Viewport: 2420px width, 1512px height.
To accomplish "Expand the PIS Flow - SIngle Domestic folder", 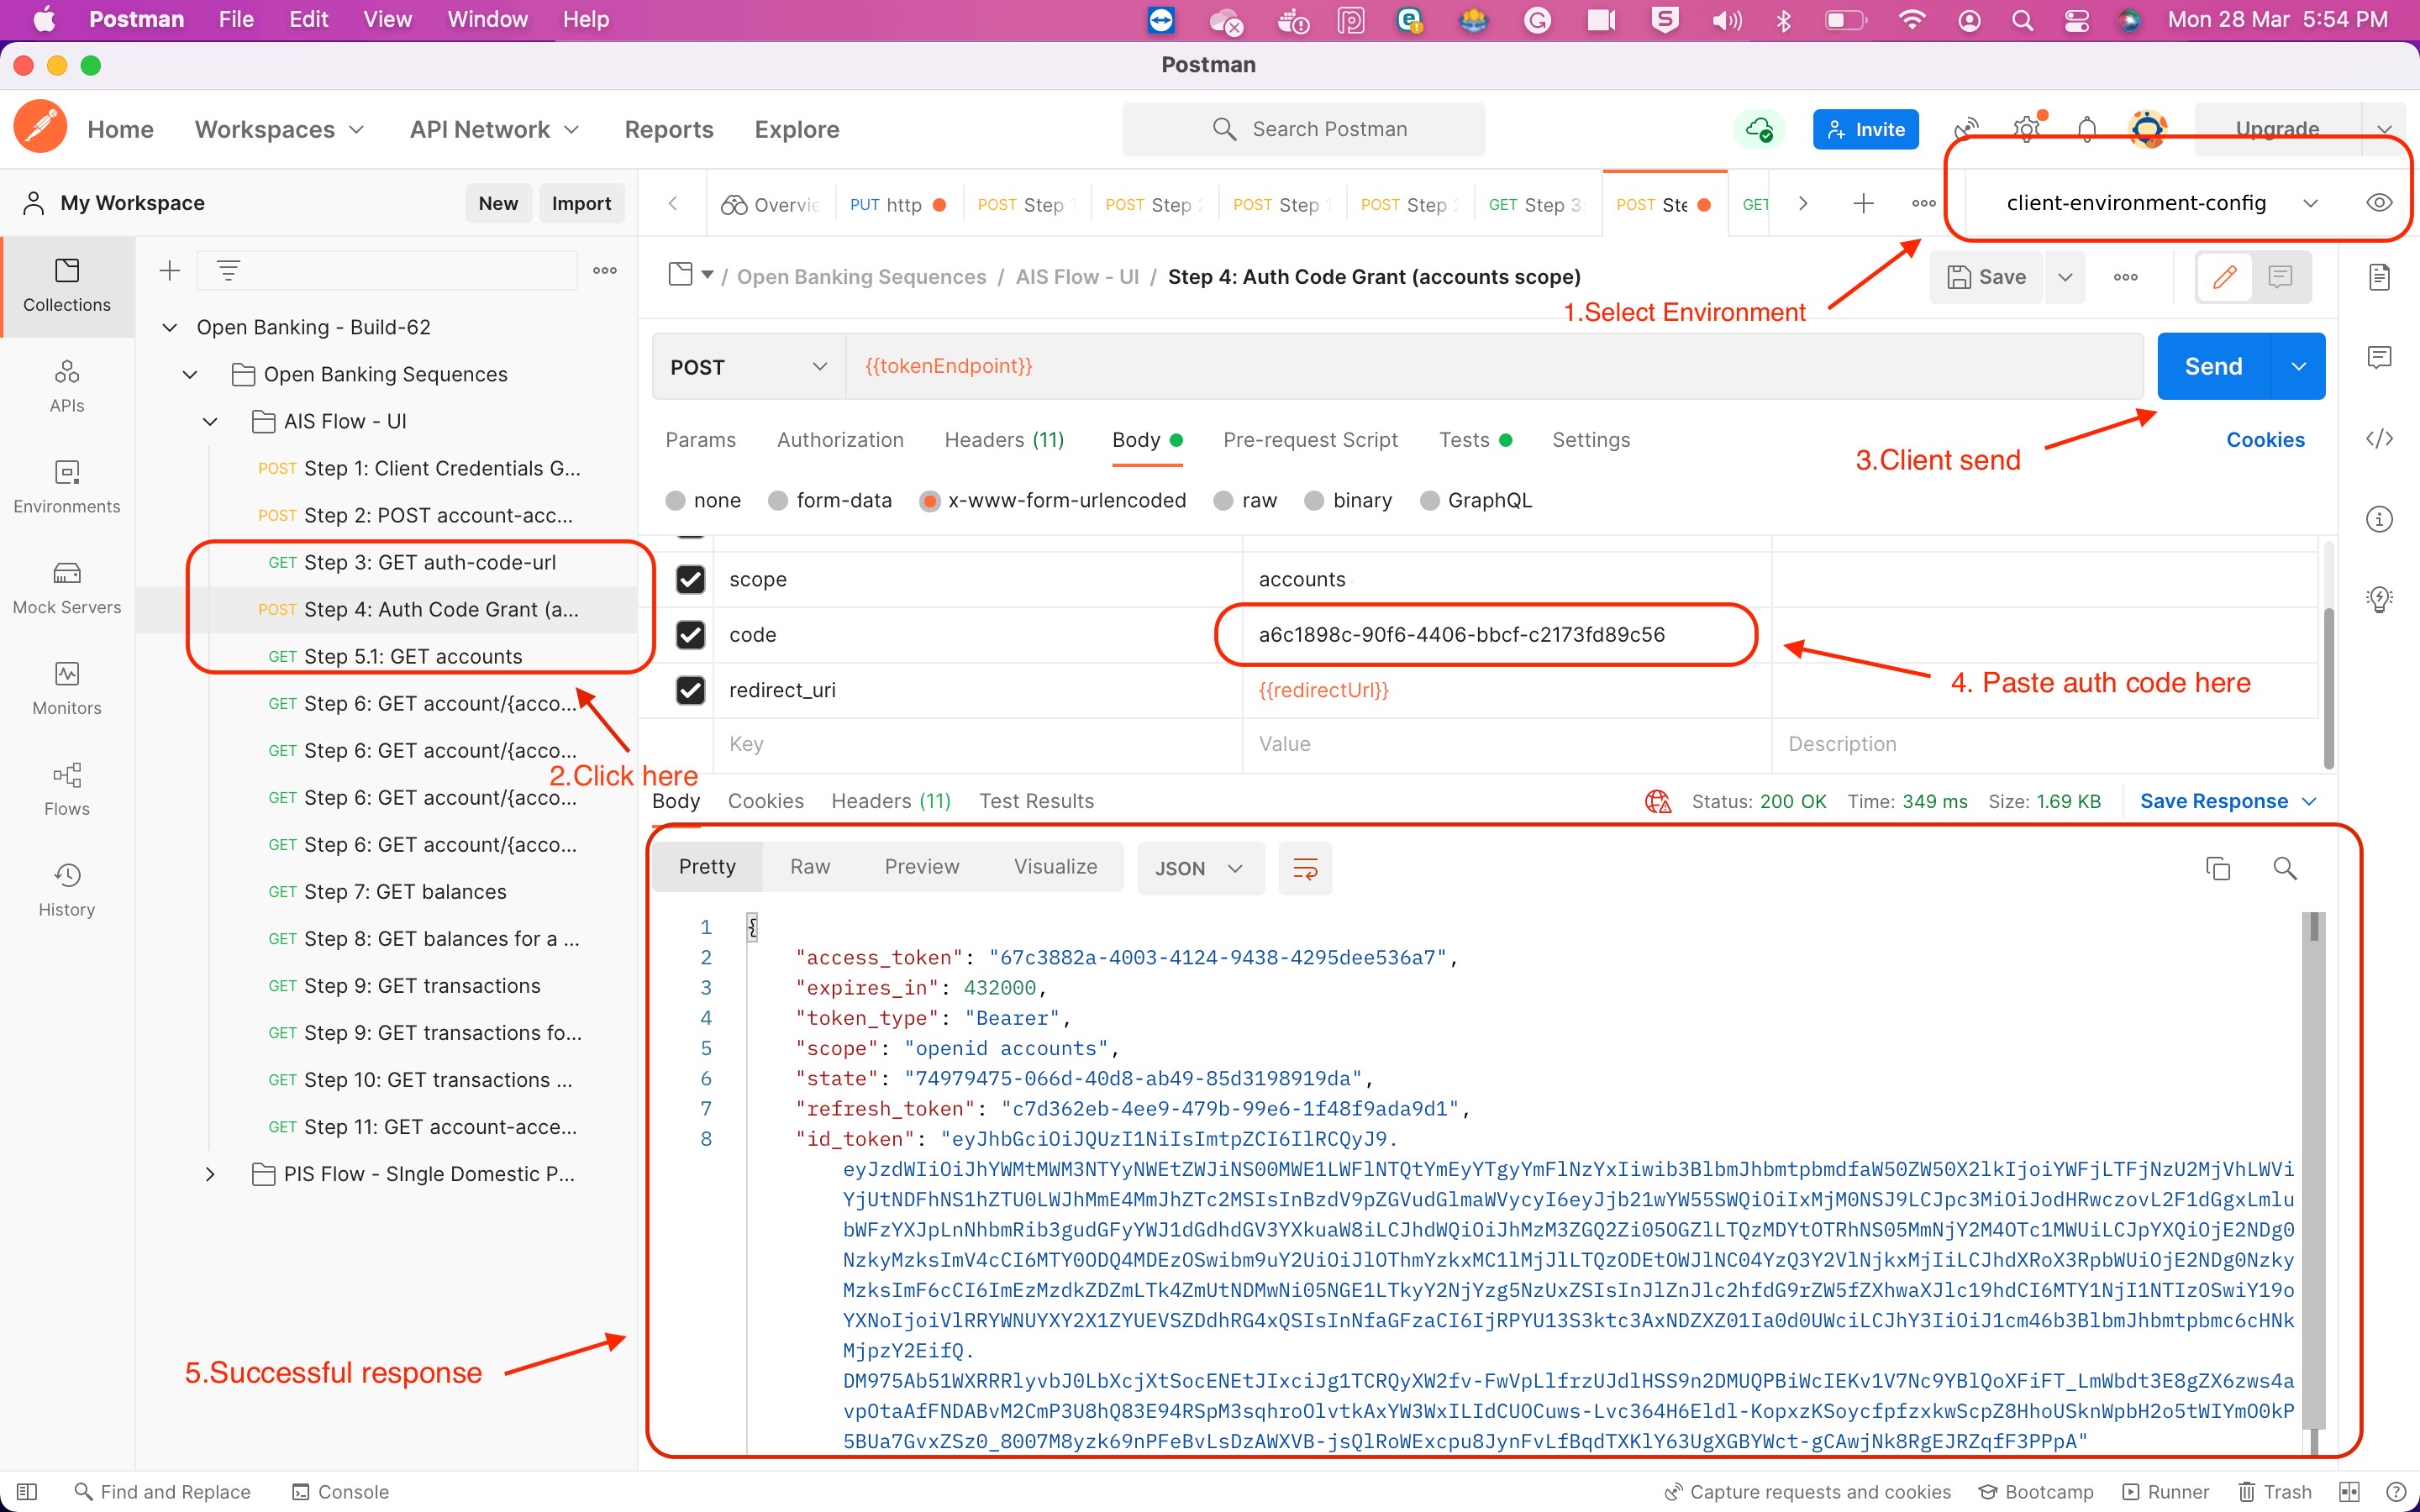I will tap(210, 1174).
